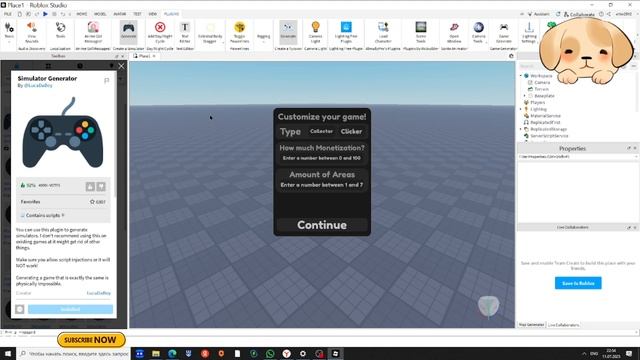Open the Scene Tools plugin
Screen dimensions: 640x360
tap(421, 27)
